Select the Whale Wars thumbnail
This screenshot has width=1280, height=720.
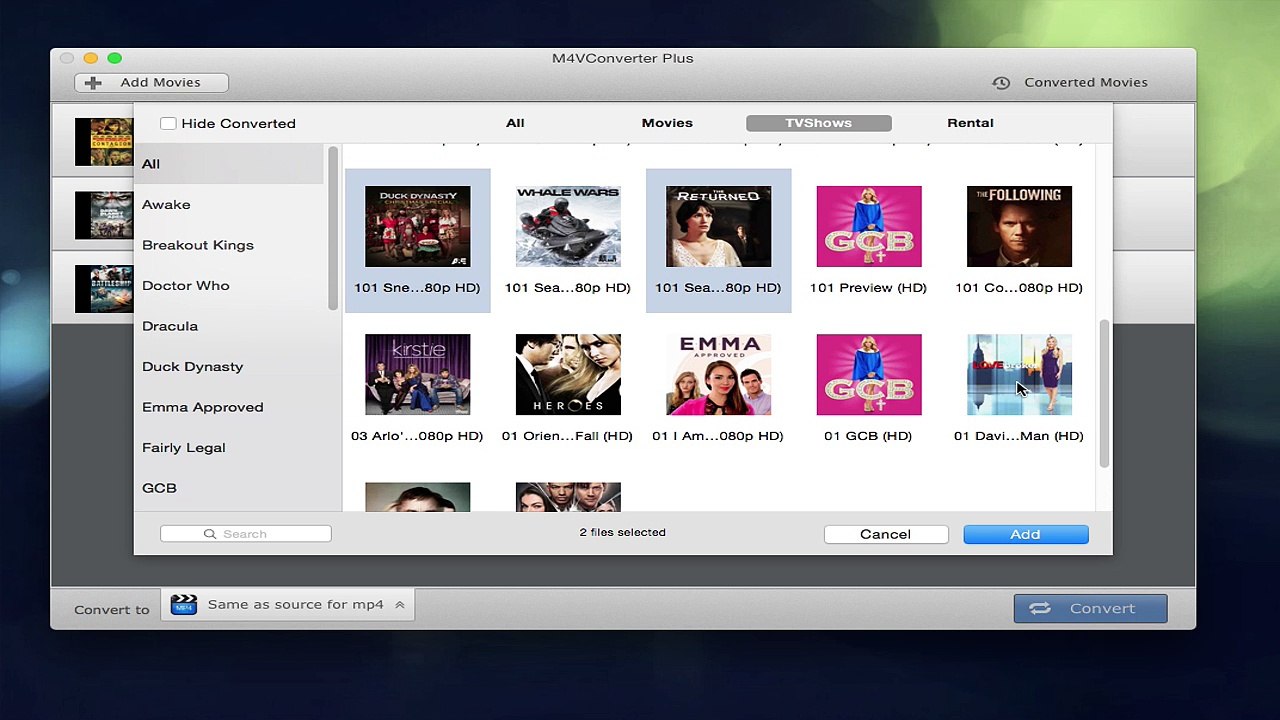click(568, 226)
